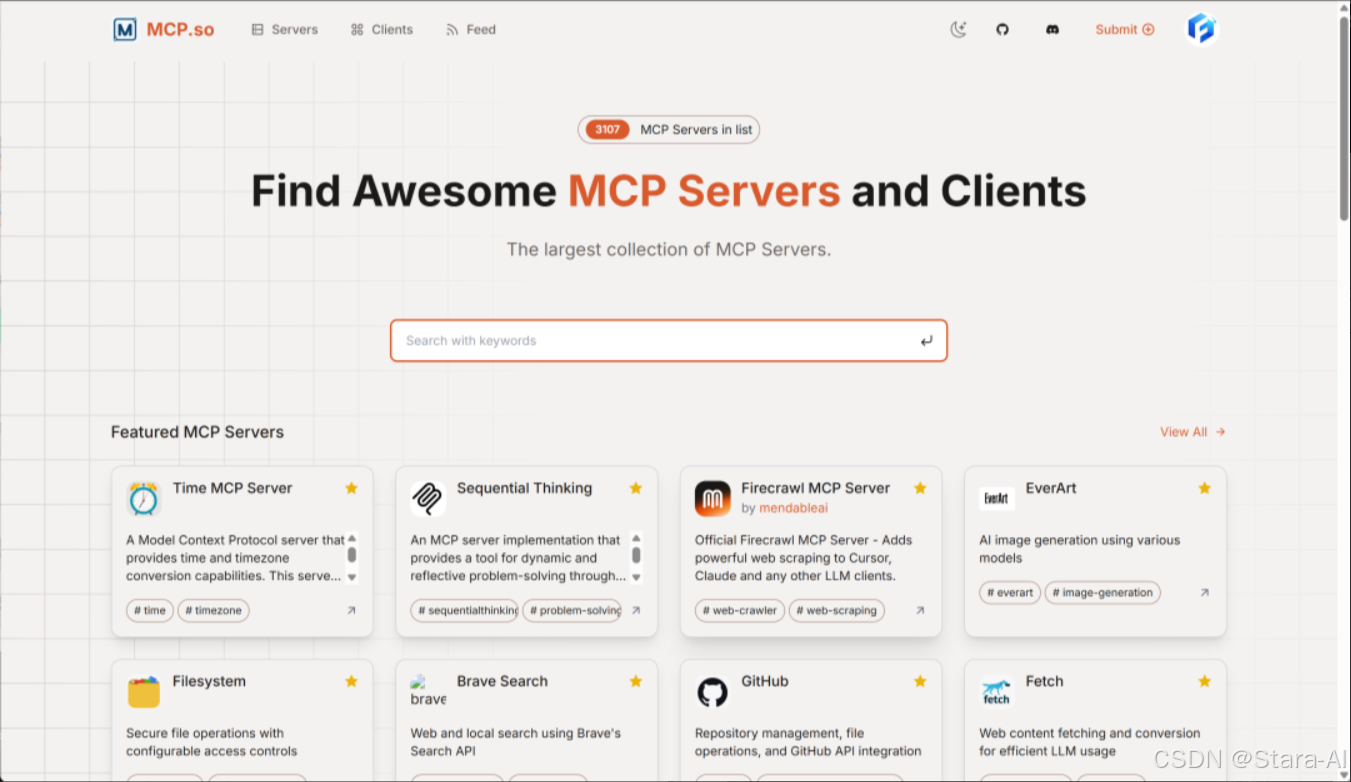1351x782 pixels.
Task: Focus the Search with keywords field
Action: 668,341
